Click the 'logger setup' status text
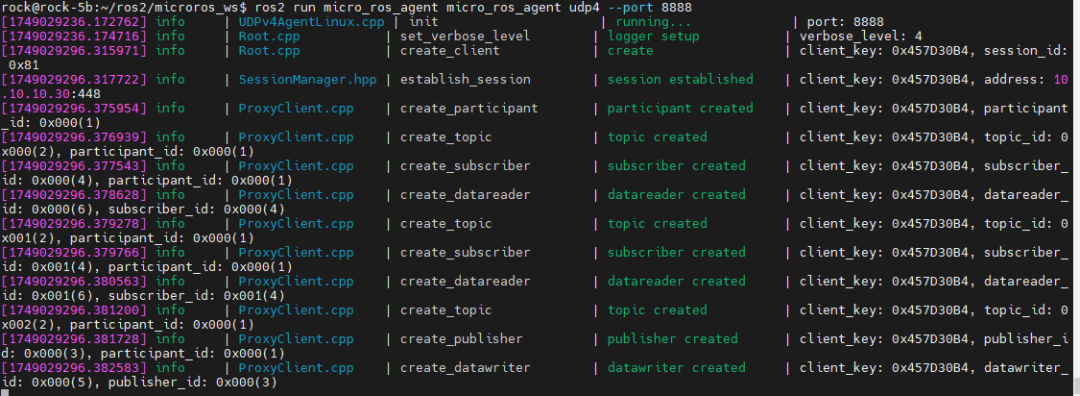The height and width of the screenshot is (396, 1080). tap(653, 36)
